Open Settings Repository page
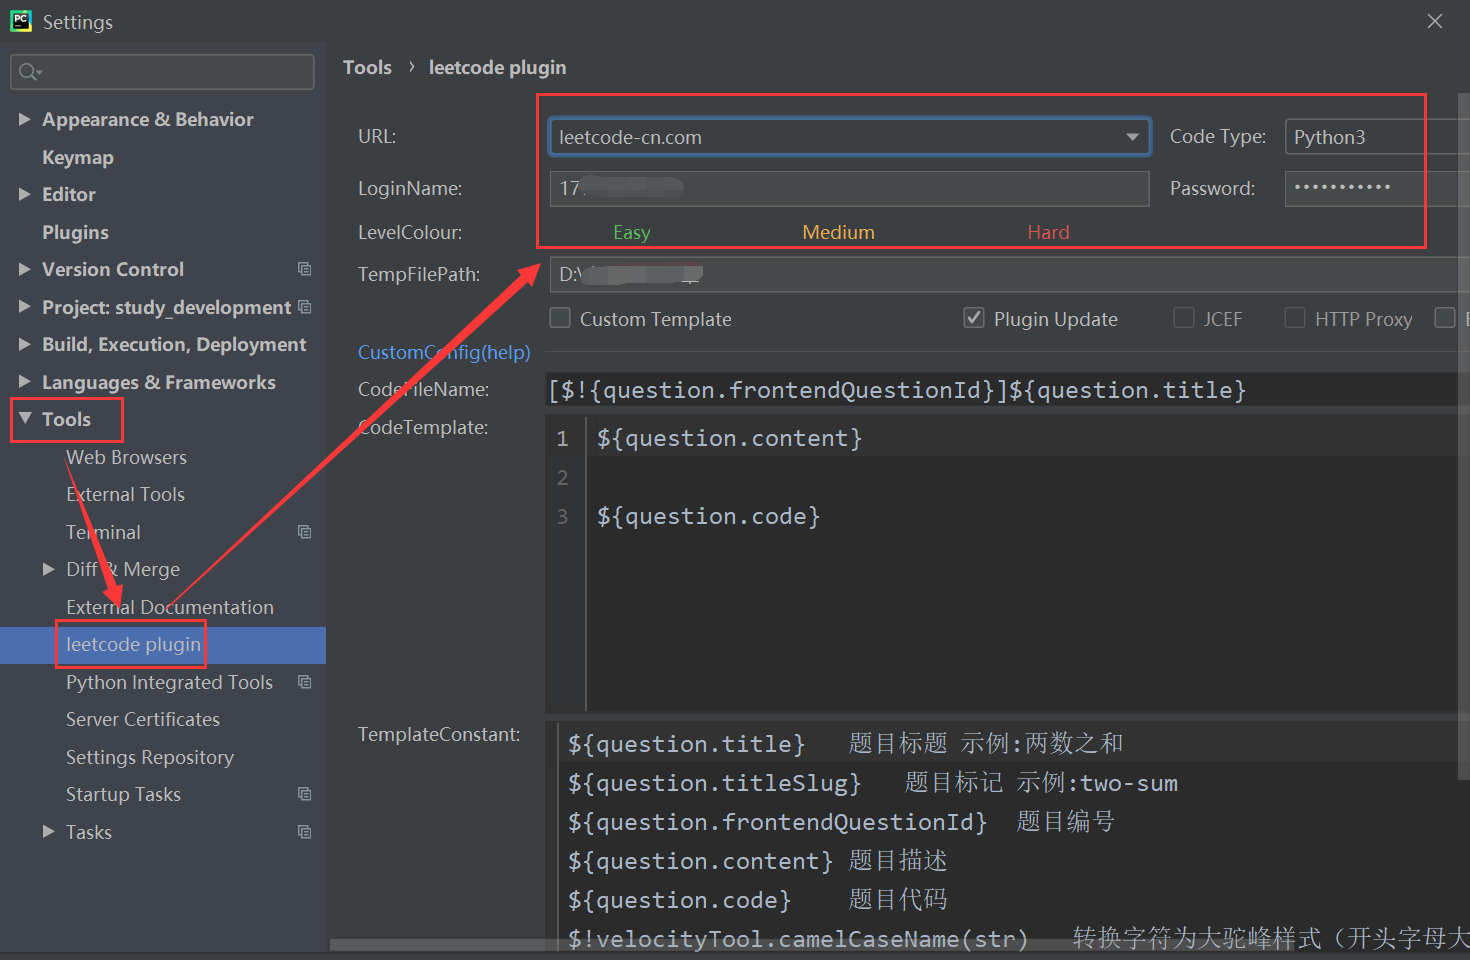1470x960 pixels. (150, 757)
